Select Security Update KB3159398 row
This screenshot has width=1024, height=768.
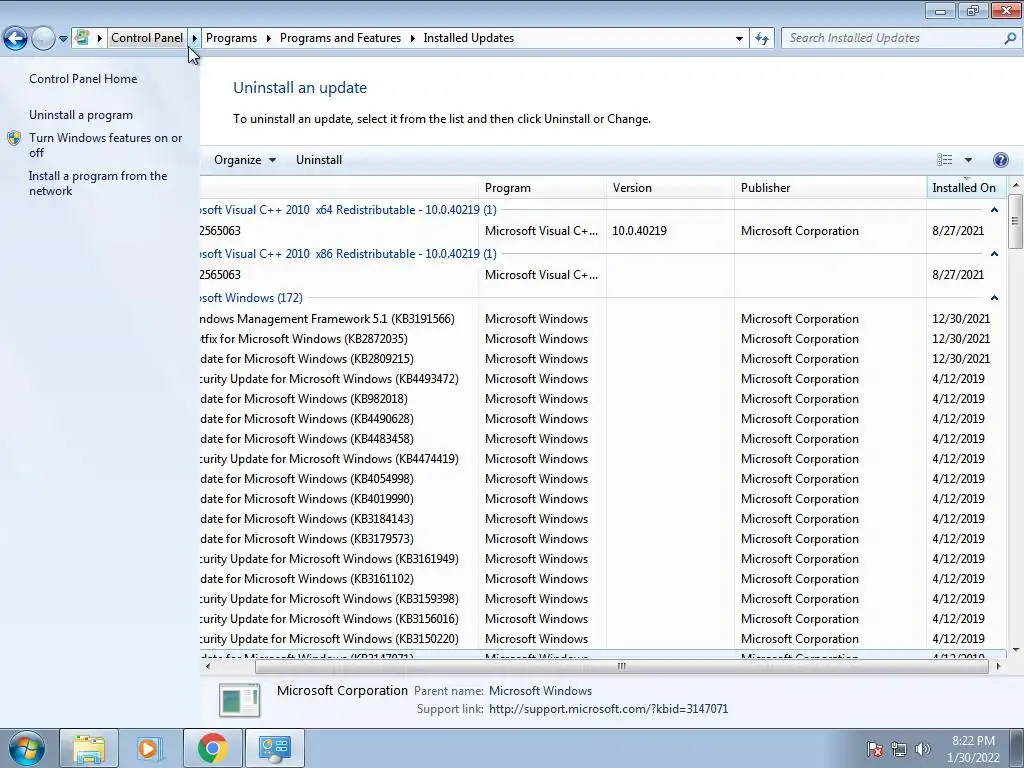(603, 599)
